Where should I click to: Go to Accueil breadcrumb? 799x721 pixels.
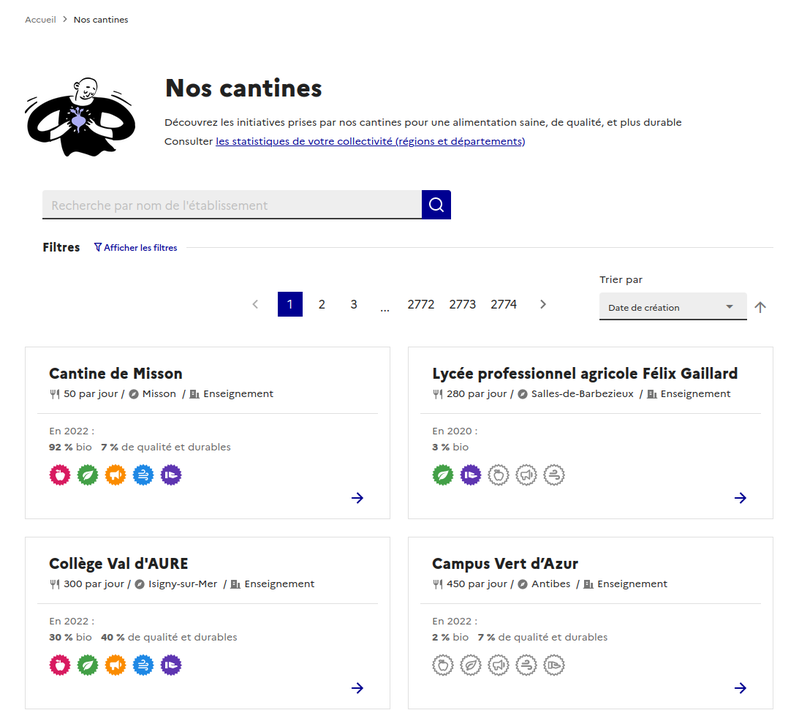40,19
